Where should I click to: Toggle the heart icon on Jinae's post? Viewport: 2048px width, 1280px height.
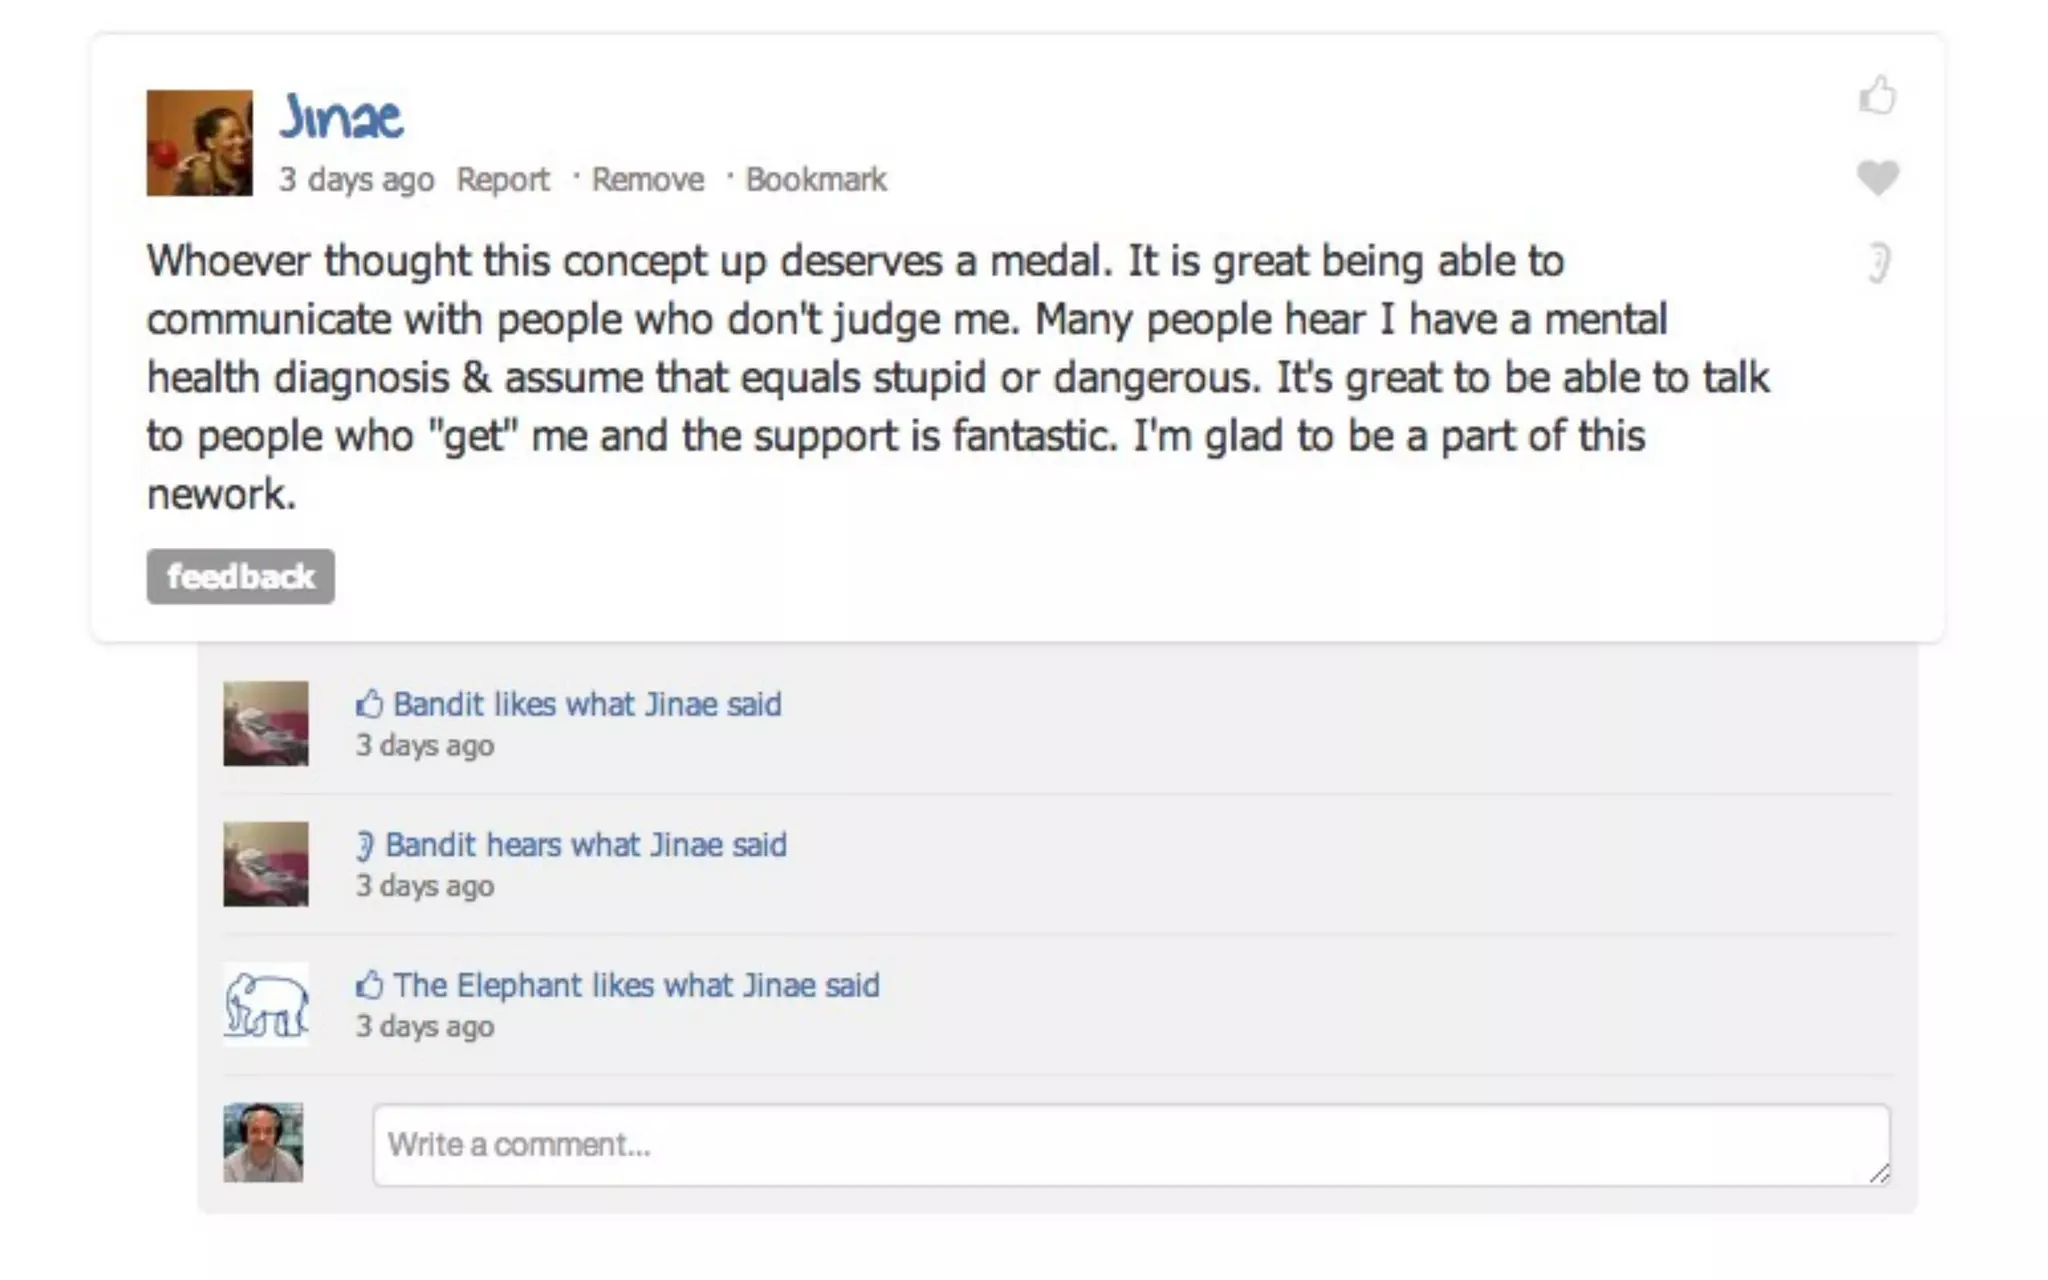click(x=1877, y=178)
